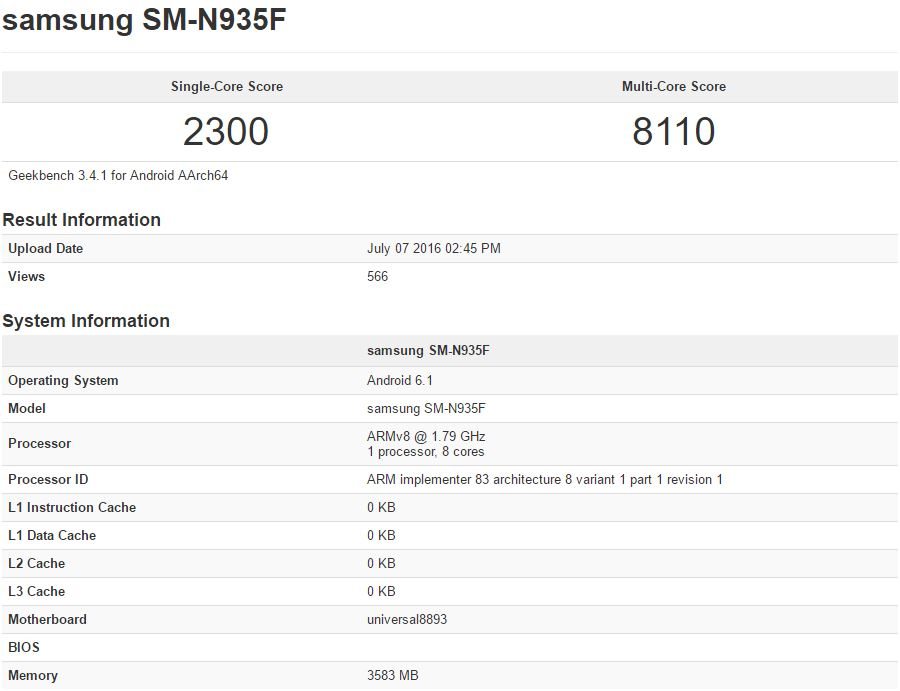Click the samsung SM-N935F table column header
This screenshot has height=691, width=900.
pyautogui.click(x=427, y=351)
